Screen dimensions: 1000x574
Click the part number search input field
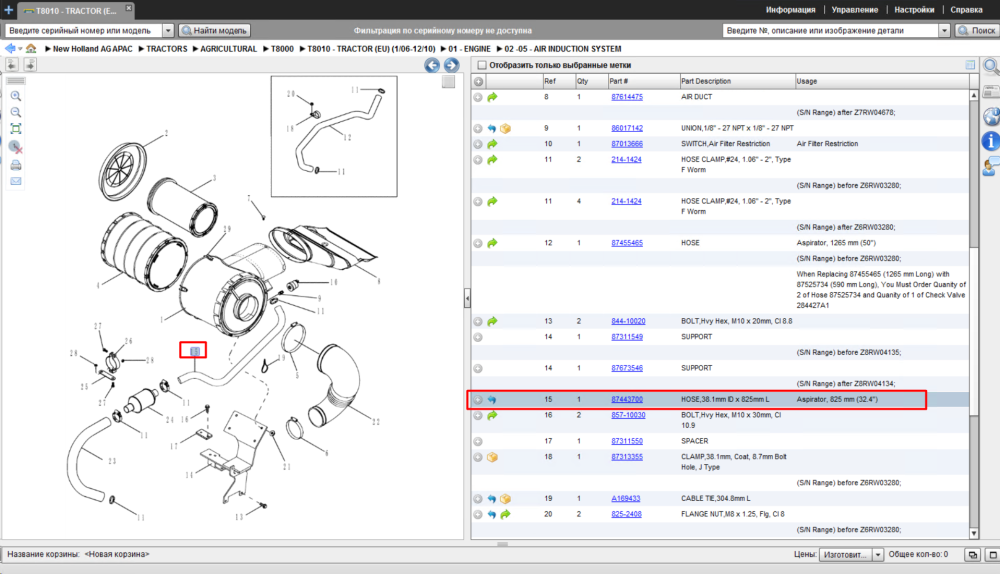830,31
